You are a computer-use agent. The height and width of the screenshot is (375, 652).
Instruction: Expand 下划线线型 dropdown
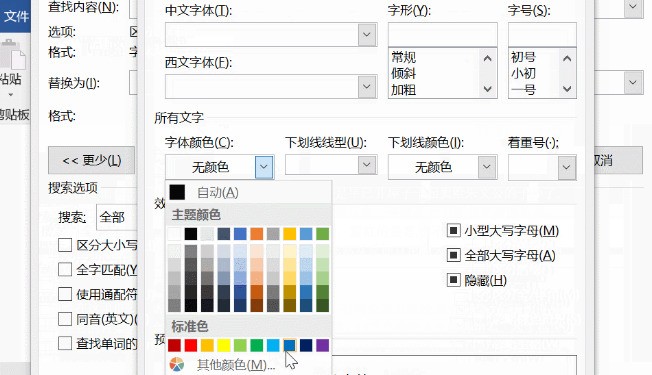coord(367,165)
